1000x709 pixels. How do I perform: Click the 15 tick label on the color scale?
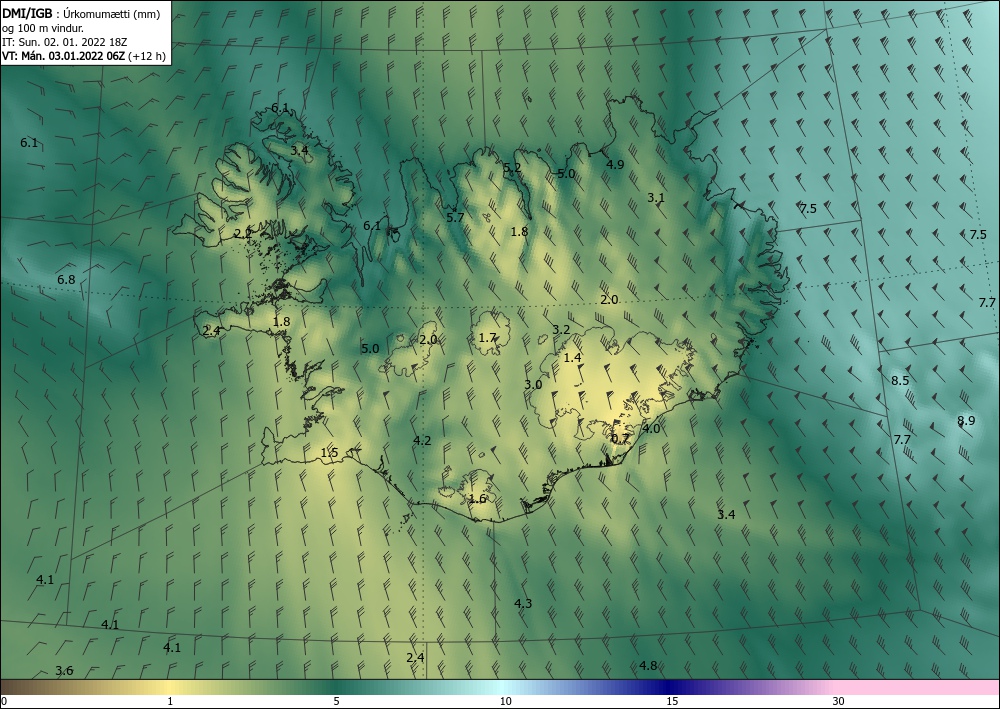(672, 701)
